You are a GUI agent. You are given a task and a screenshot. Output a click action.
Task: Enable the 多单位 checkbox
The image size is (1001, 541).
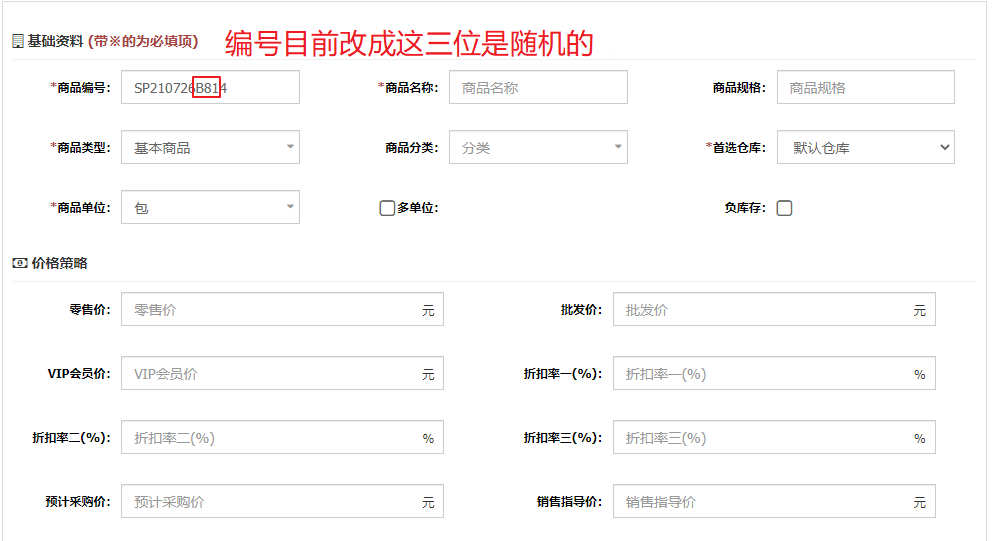pyautogui.click(x=387, y=208)
